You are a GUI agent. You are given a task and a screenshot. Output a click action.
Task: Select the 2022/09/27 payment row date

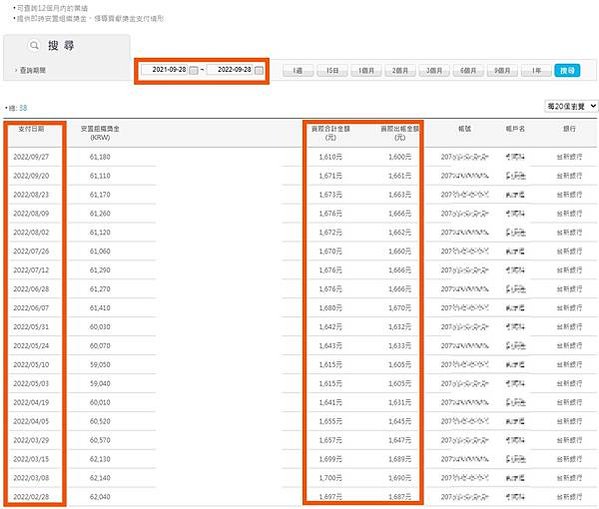31,157
